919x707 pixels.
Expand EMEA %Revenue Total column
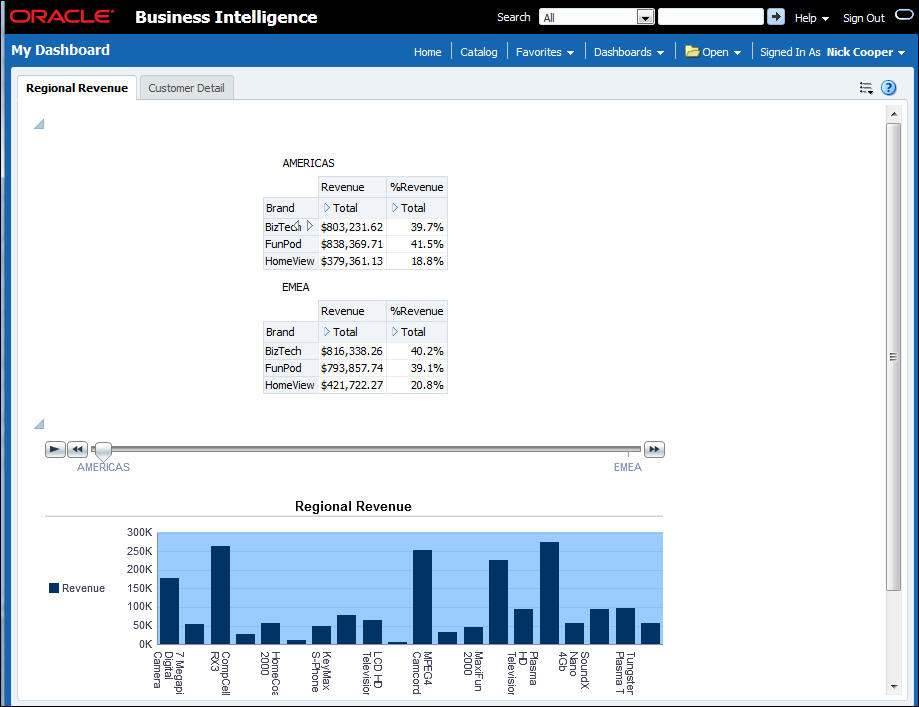[x=394, y=332]
